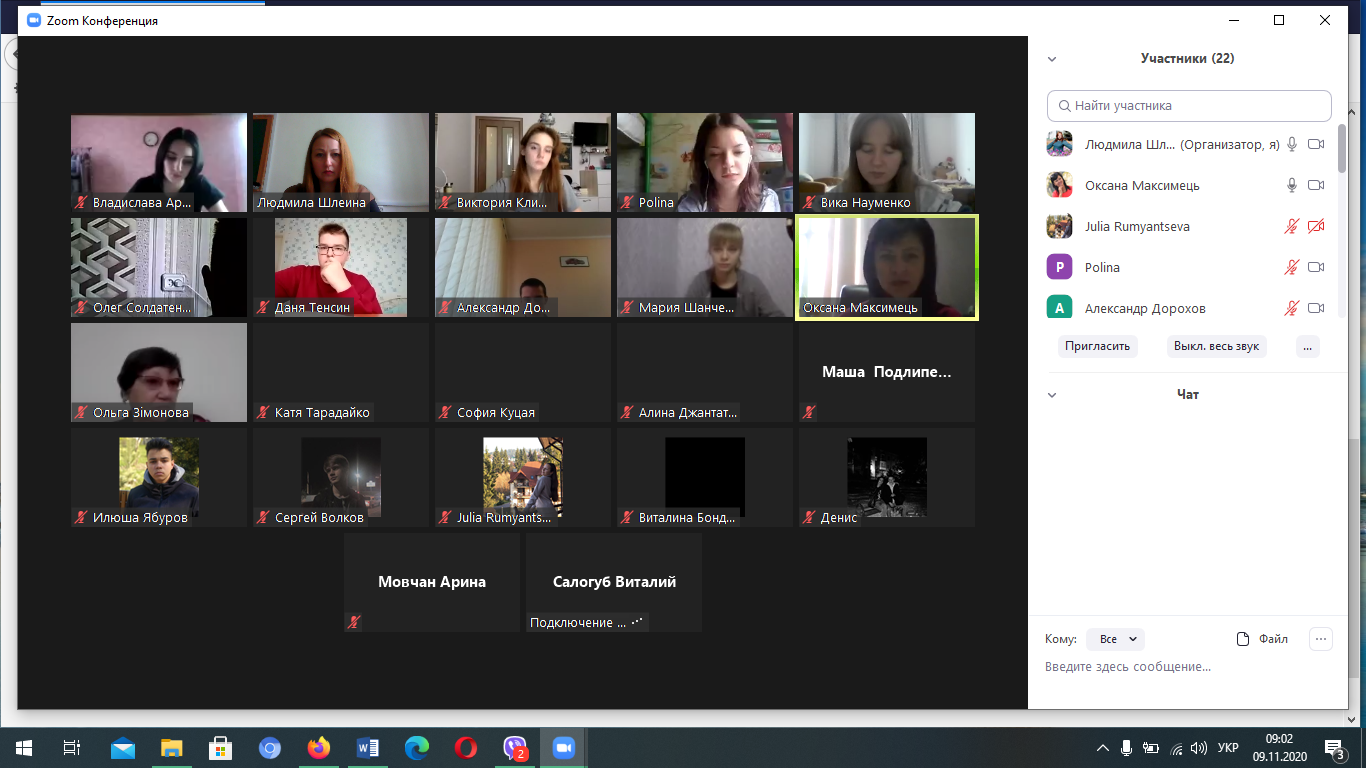Click the Zoom logo in the title bar
The image size is (1366, 768).
pos(34,20)
